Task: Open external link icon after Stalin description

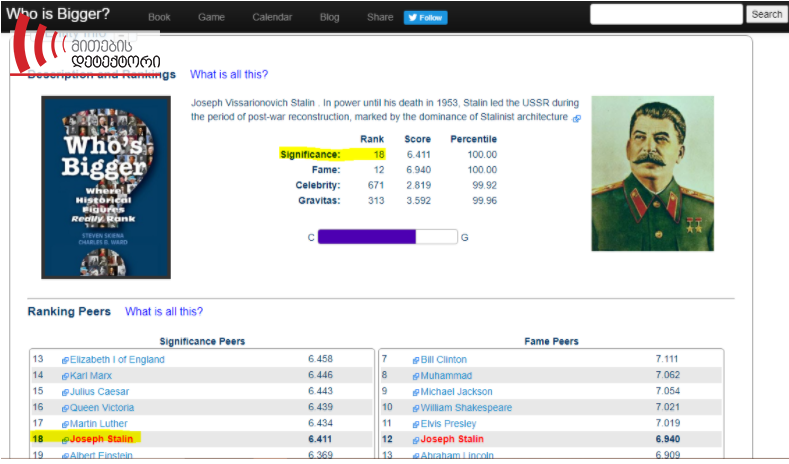Action: pos(577,119)
